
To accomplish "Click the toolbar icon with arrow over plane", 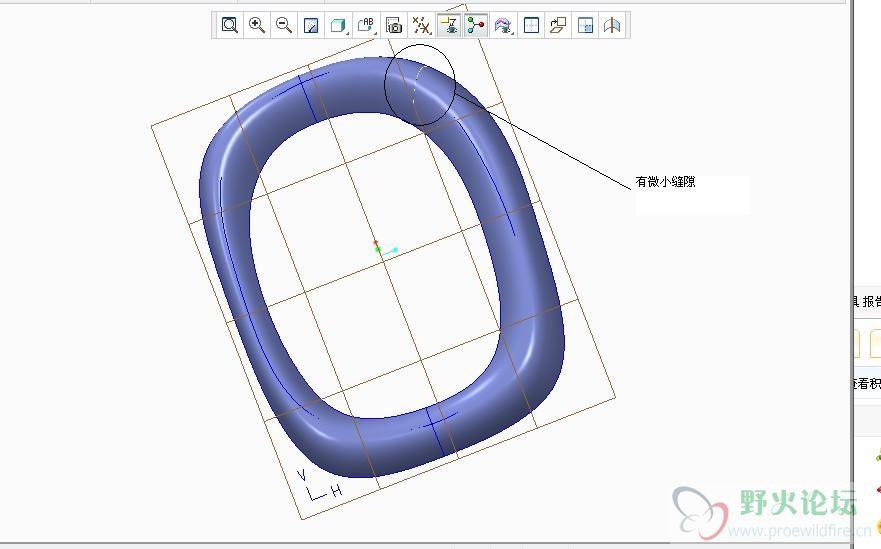I will click(558, 25).
